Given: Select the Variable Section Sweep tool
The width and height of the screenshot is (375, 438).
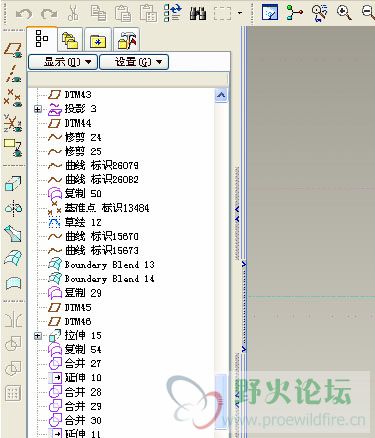Looking at the screenshot, I should coord(13,233).
